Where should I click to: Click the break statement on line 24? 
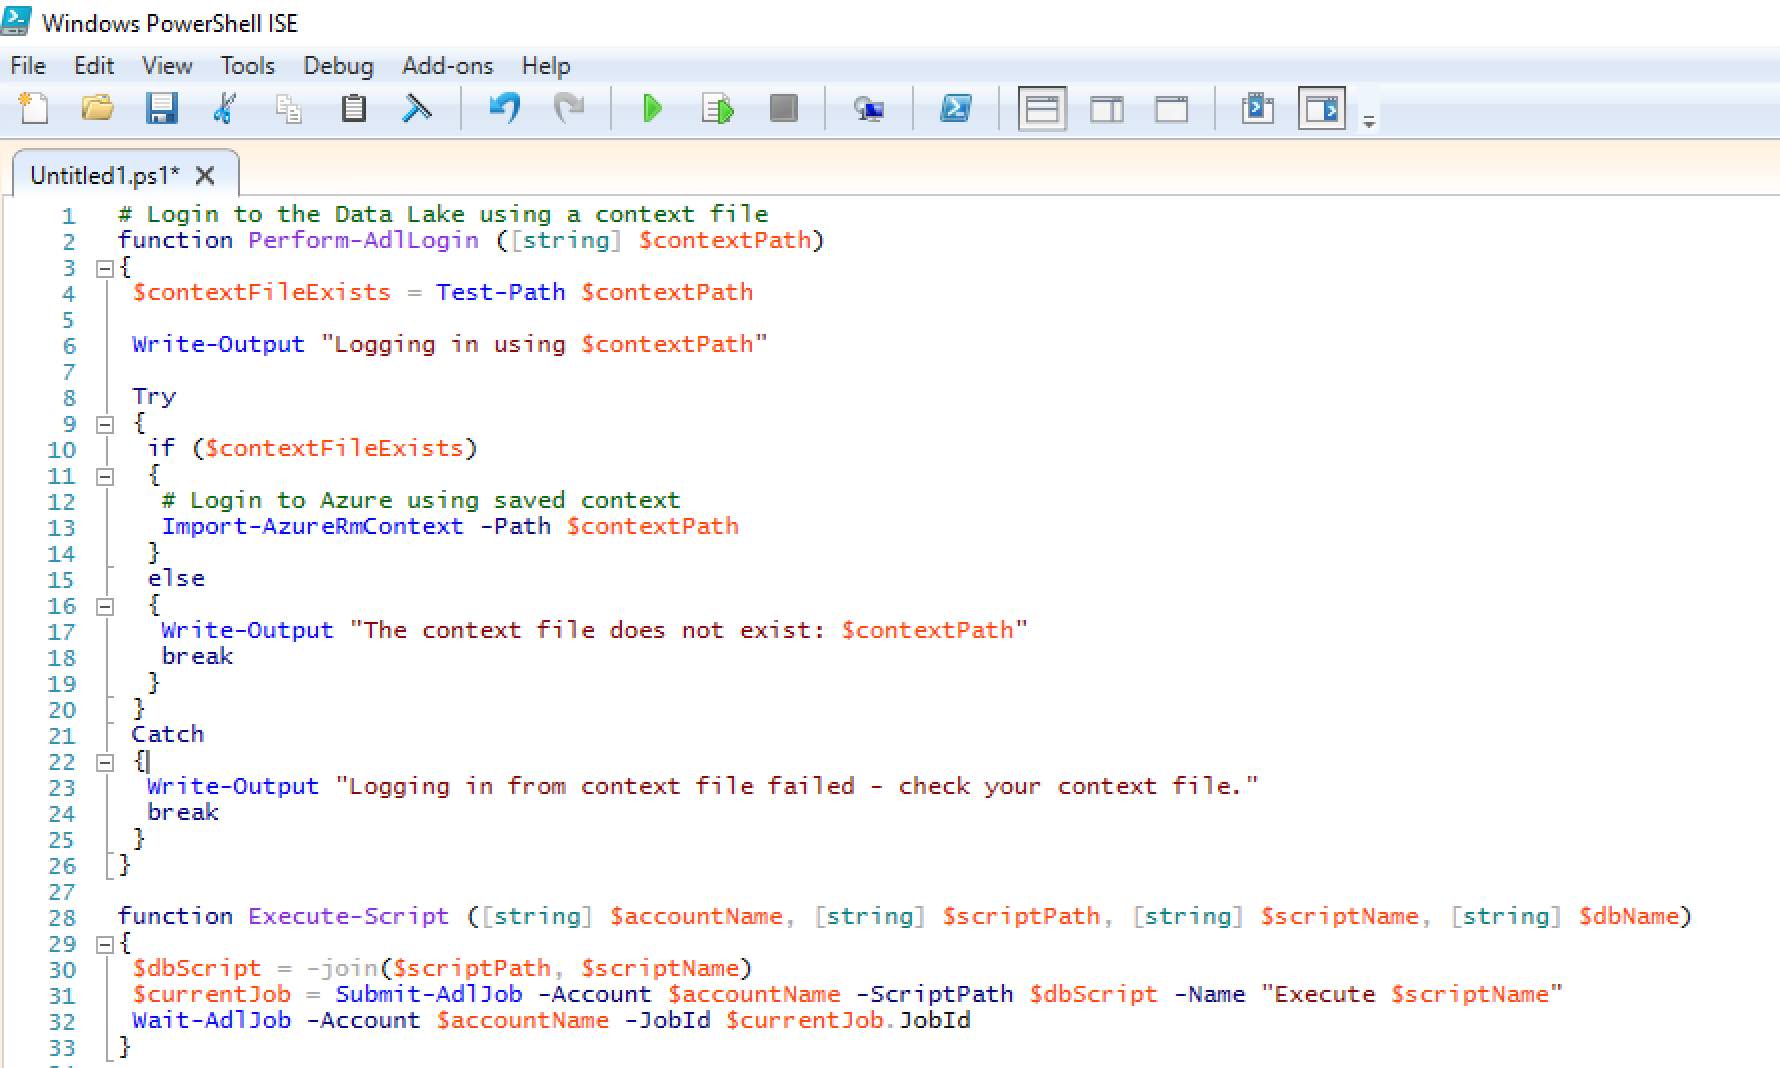[x=182, y=812]
